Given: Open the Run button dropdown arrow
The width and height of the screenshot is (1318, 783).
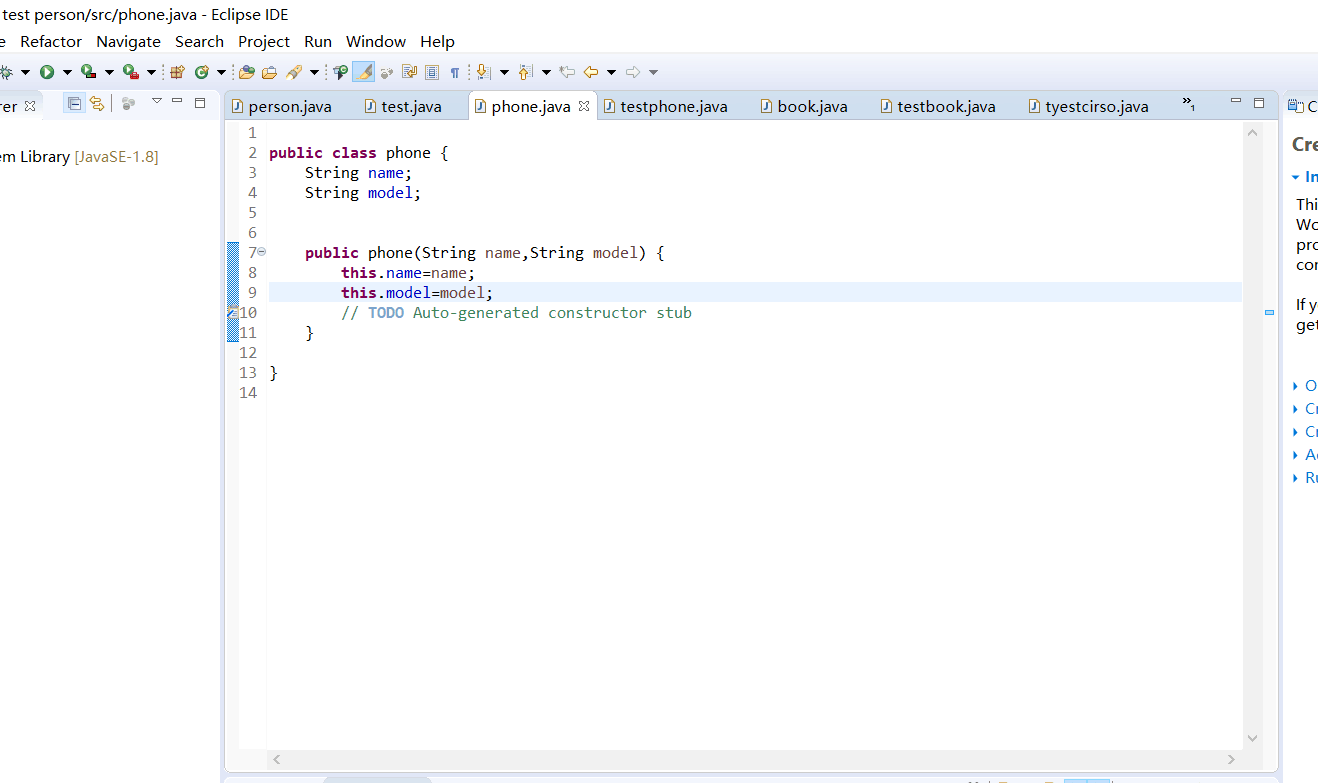Looking at the screenshot, I should click(67, 72).
